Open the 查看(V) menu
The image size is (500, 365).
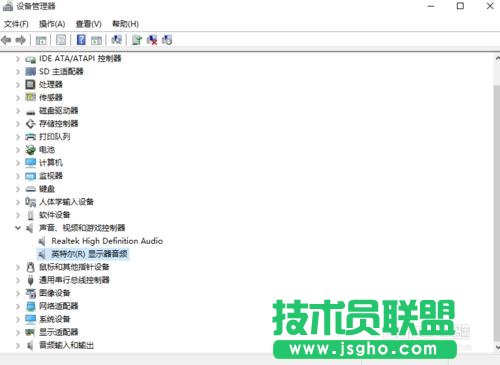[89, 24]
